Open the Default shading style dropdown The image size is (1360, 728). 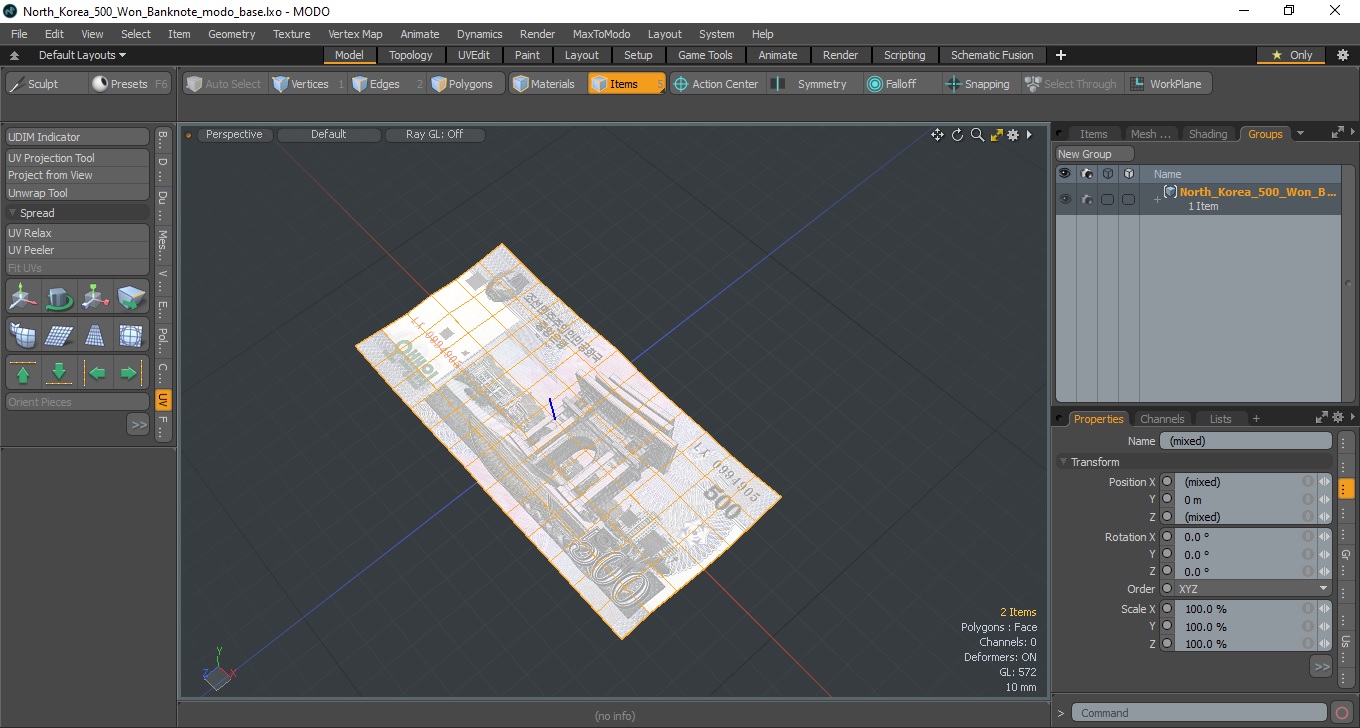[329, 134]
